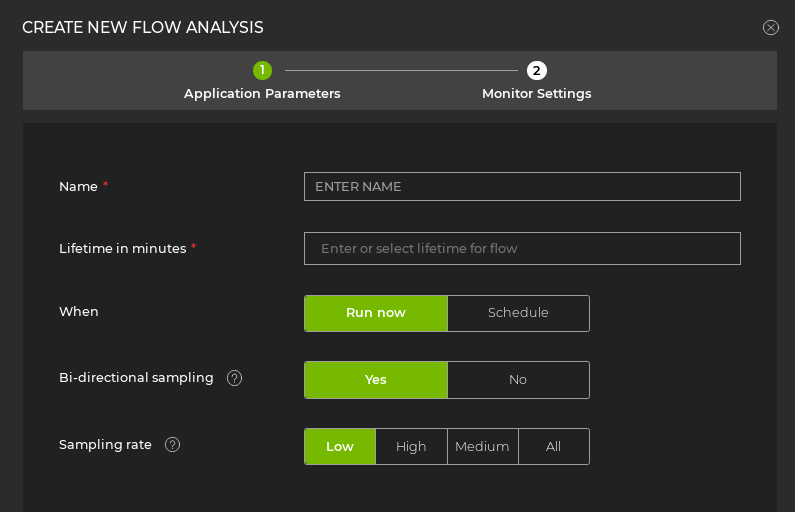Select Low sampling rate
This screenshot has width=795, height=512.
click(340, 447)
